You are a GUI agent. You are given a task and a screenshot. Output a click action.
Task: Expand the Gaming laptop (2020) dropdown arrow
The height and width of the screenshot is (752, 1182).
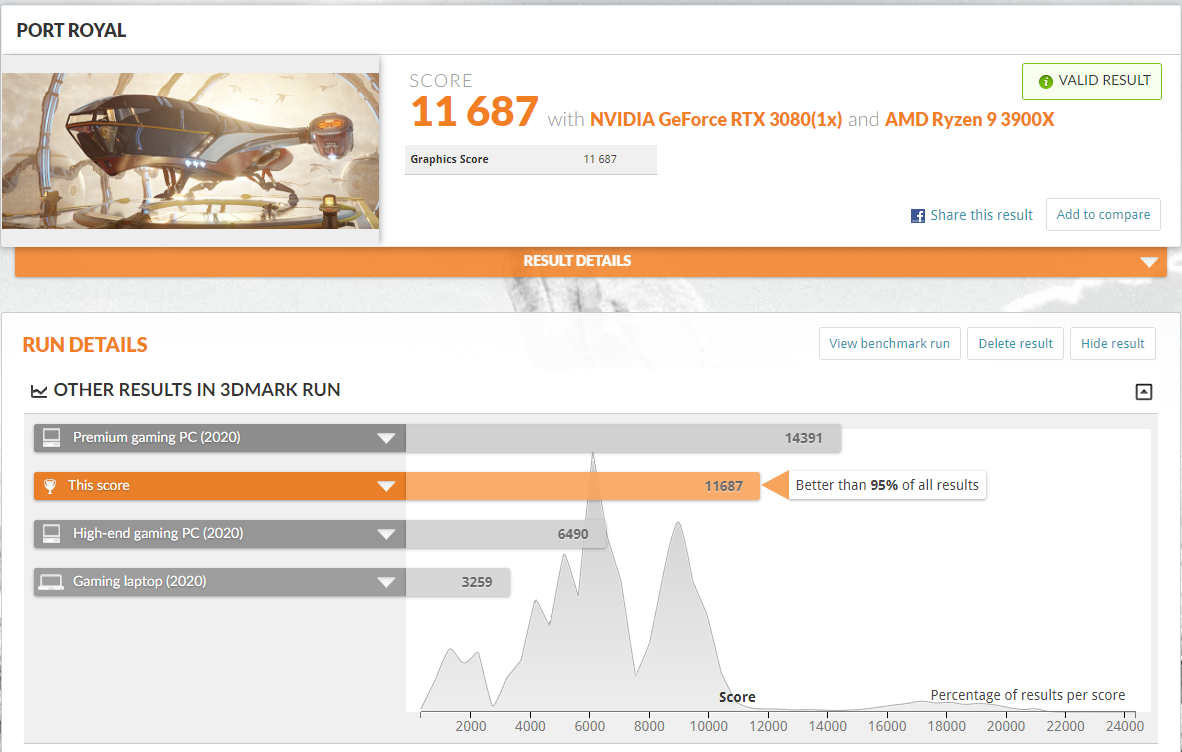[x=386, y=582]
